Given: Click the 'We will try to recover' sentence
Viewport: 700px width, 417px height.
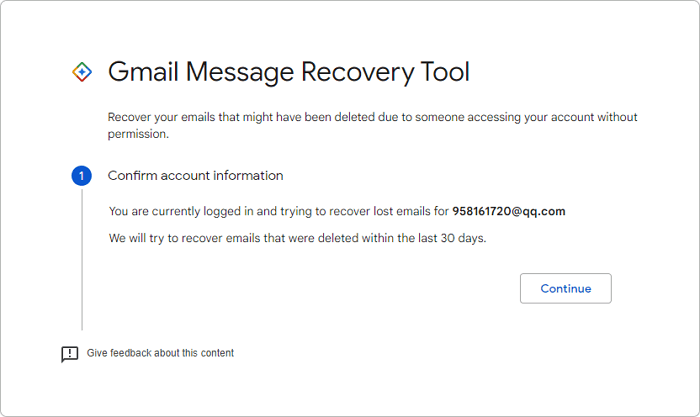Looking at the screenshot, I should coord(296,238).
